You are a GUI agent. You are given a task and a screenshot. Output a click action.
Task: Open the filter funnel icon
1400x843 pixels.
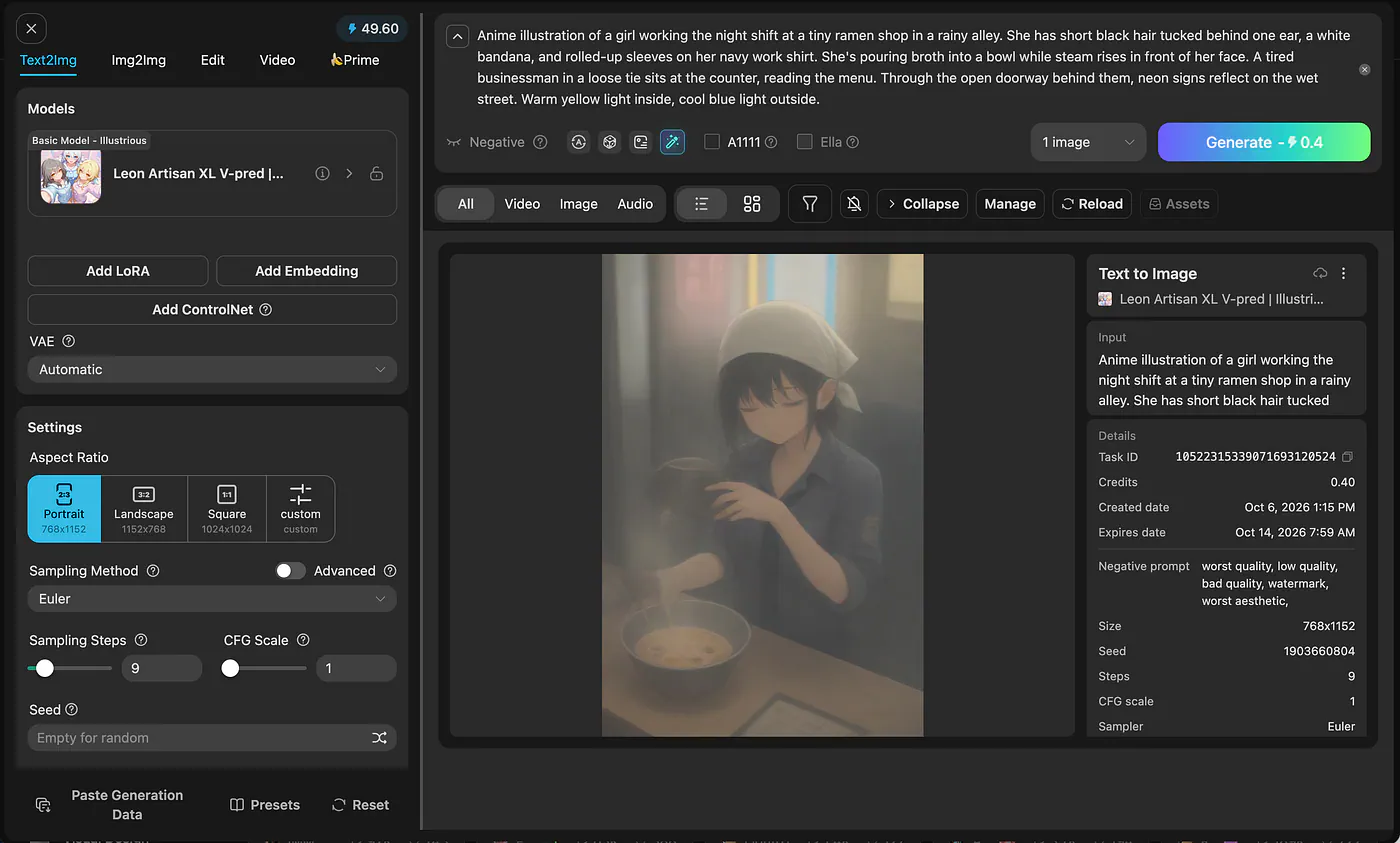810,204
